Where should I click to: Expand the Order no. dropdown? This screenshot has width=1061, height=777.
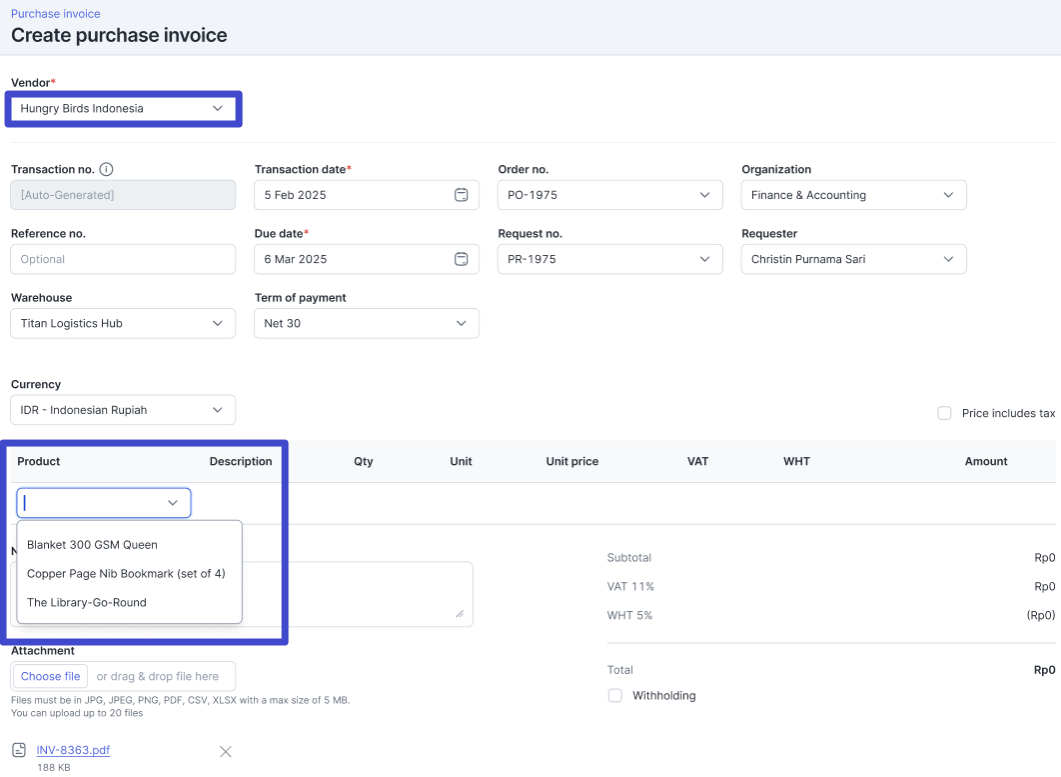point(609,195)
